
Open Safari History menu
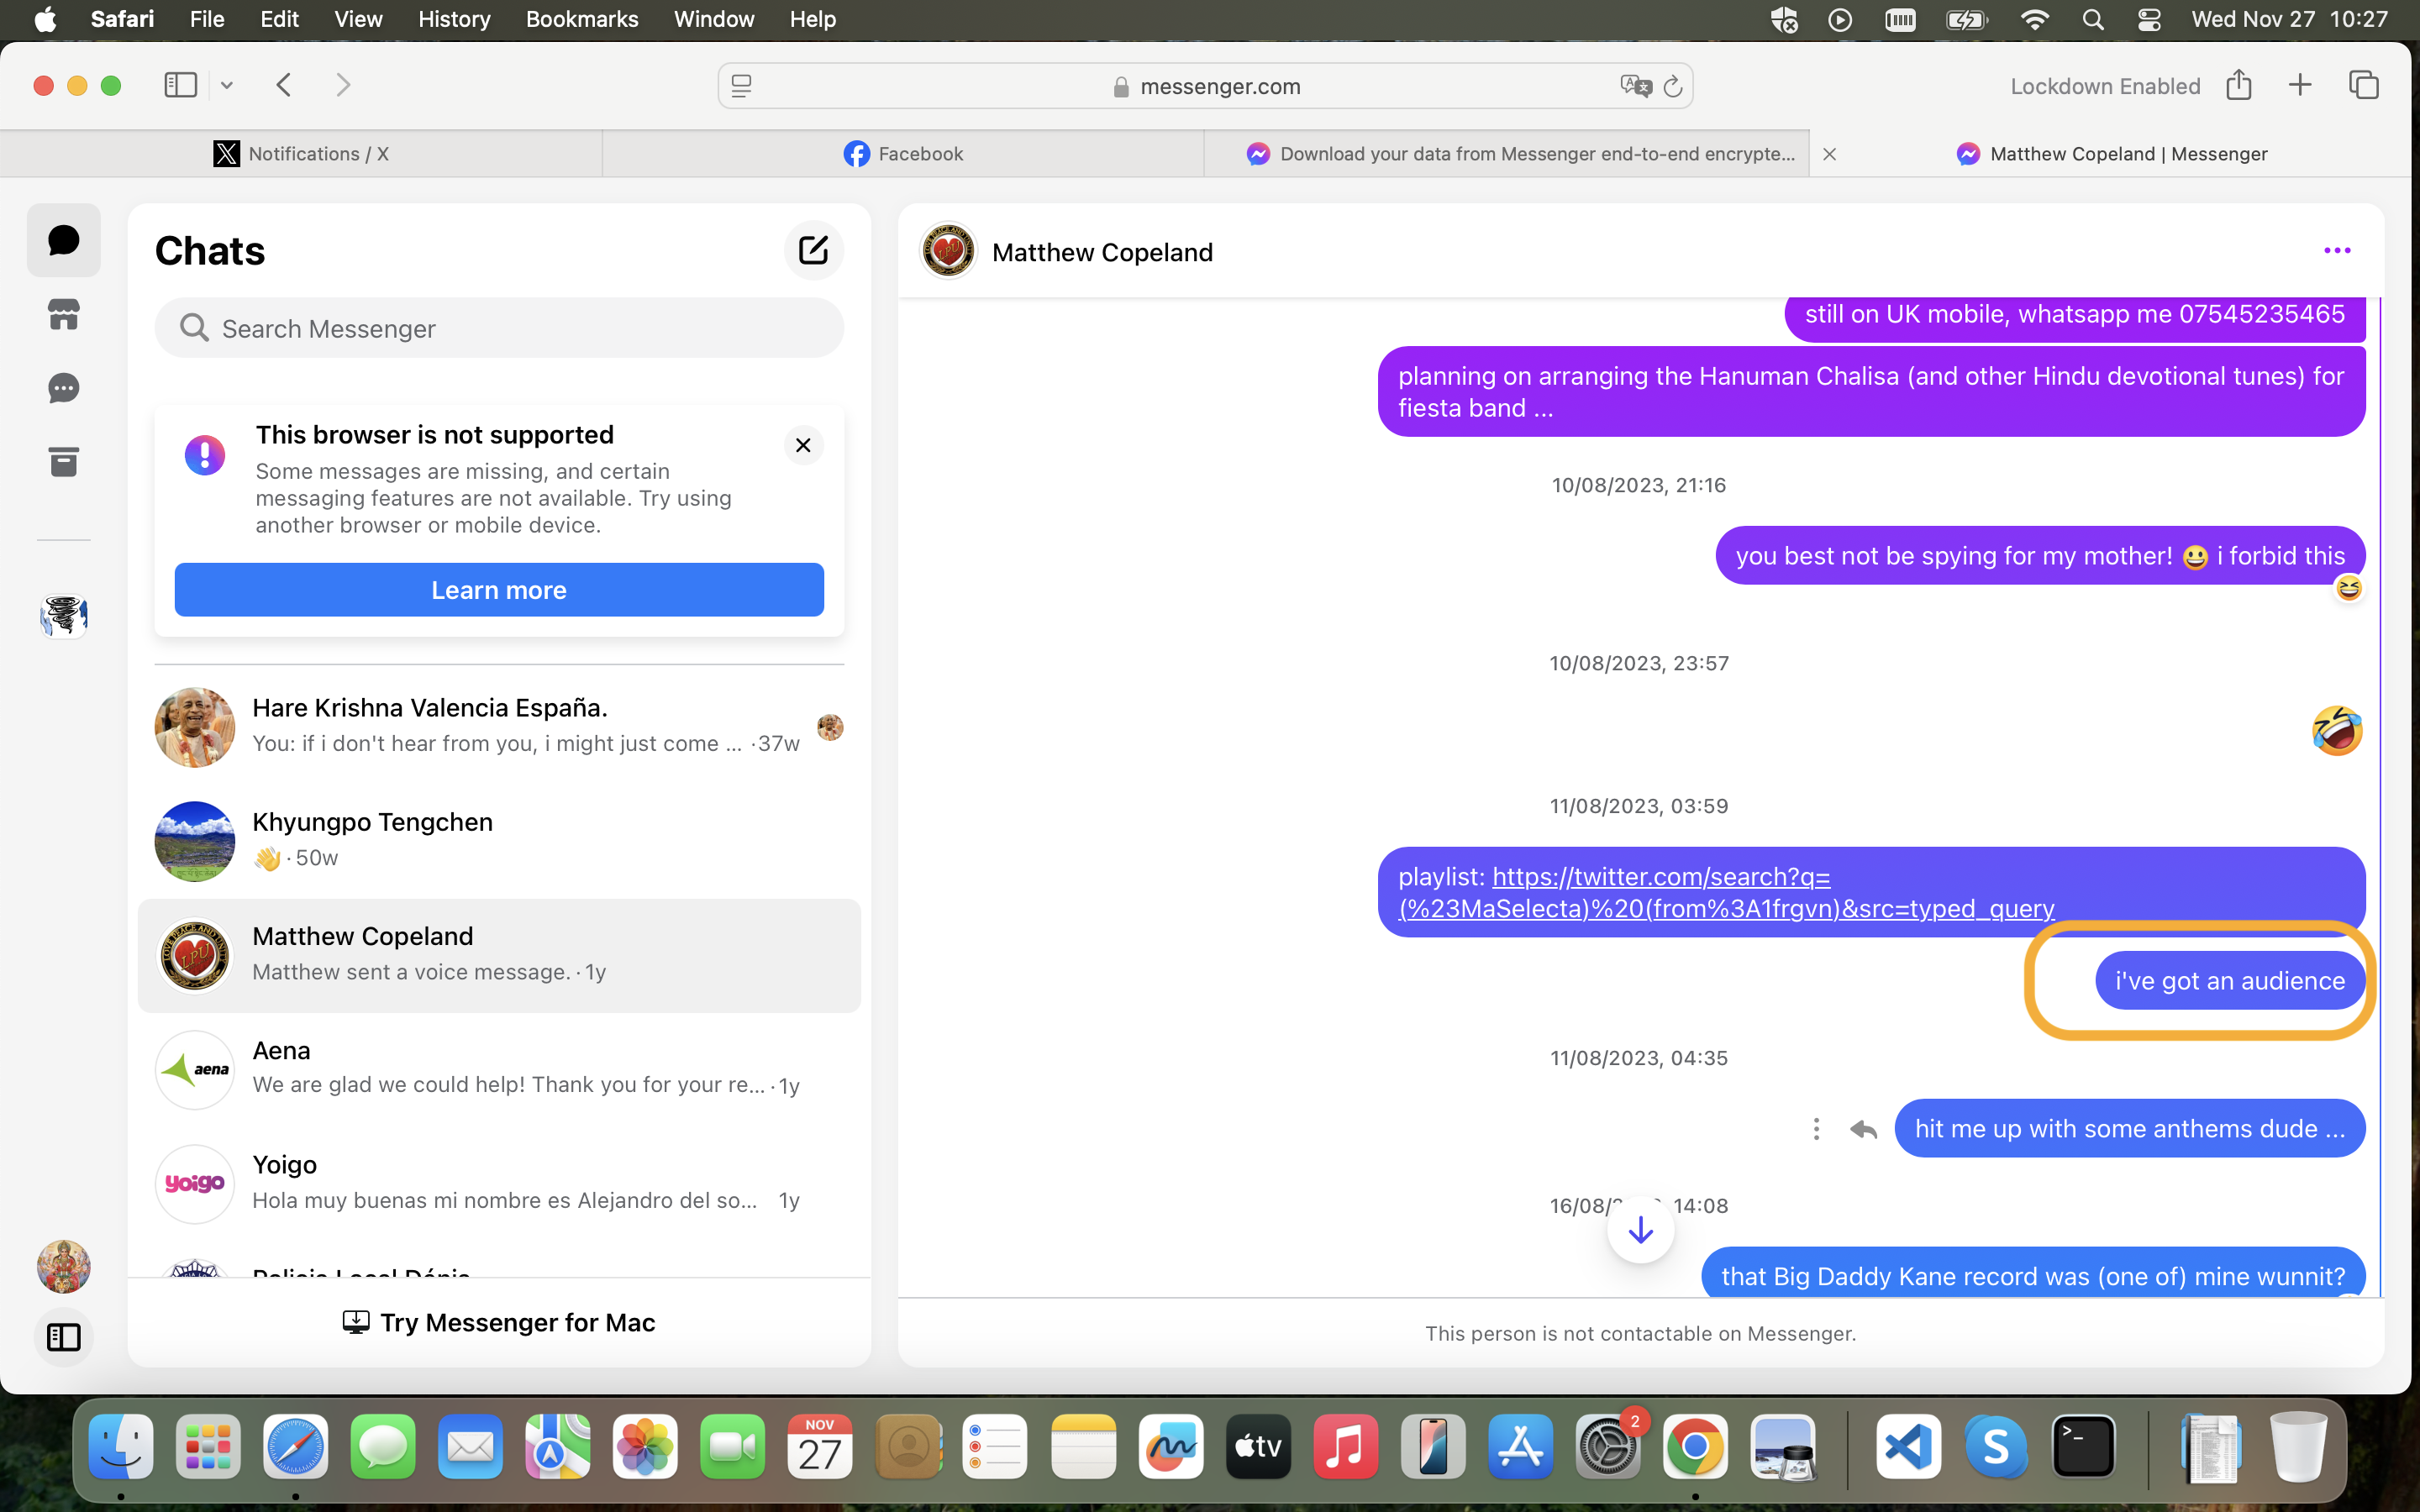454,19
